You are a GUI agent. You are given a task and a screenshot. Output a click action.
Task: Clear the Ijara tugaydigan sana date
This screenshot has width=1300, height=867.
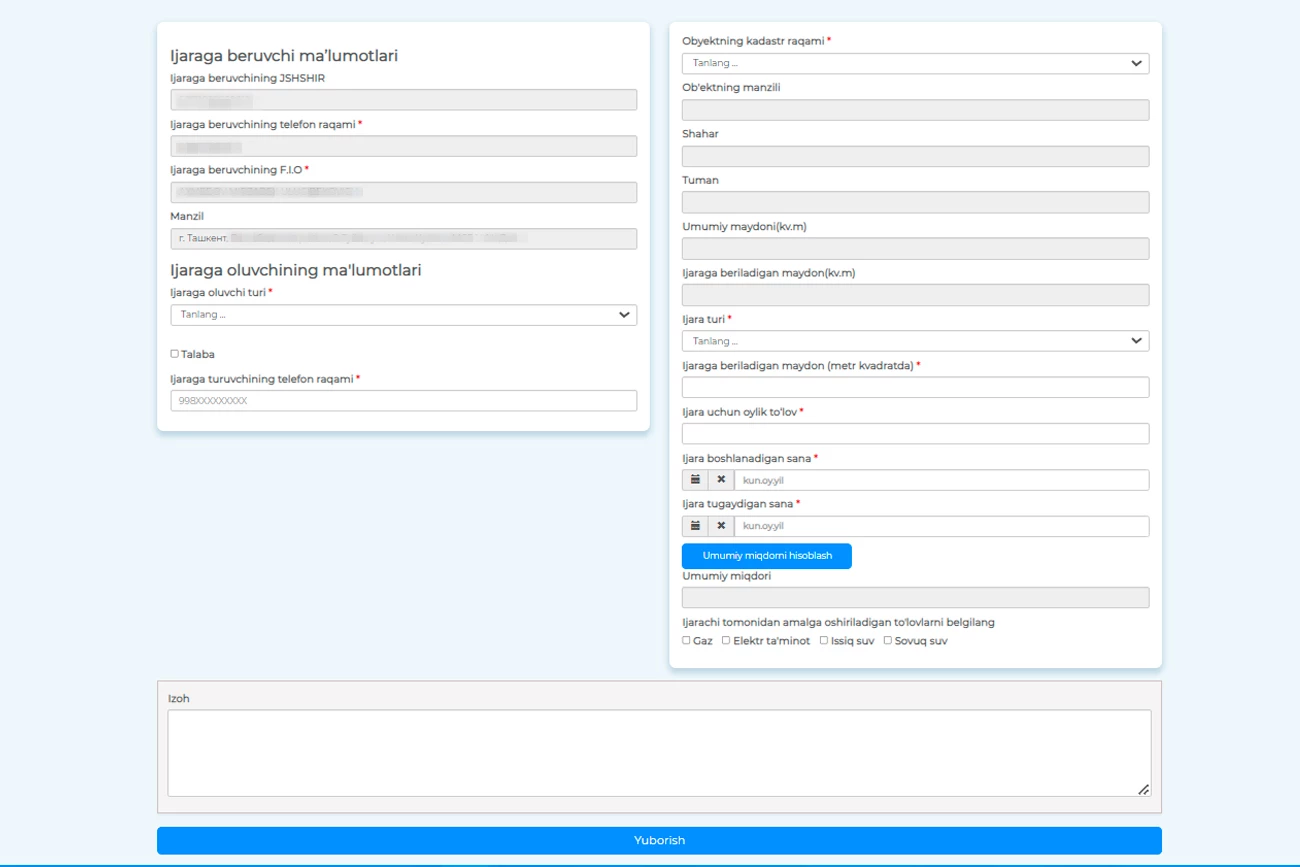pos(721,526)
